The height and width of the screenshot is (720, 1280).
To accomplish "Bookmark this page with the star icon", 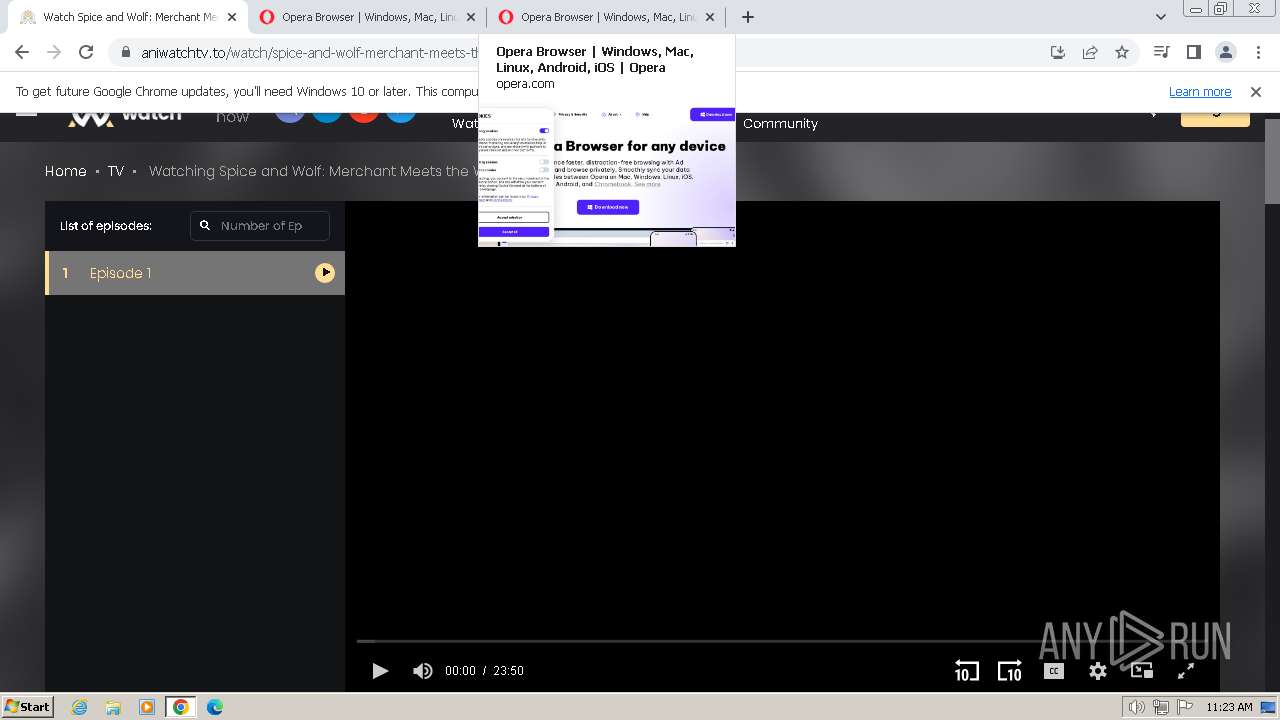I will click(1122, 52).
